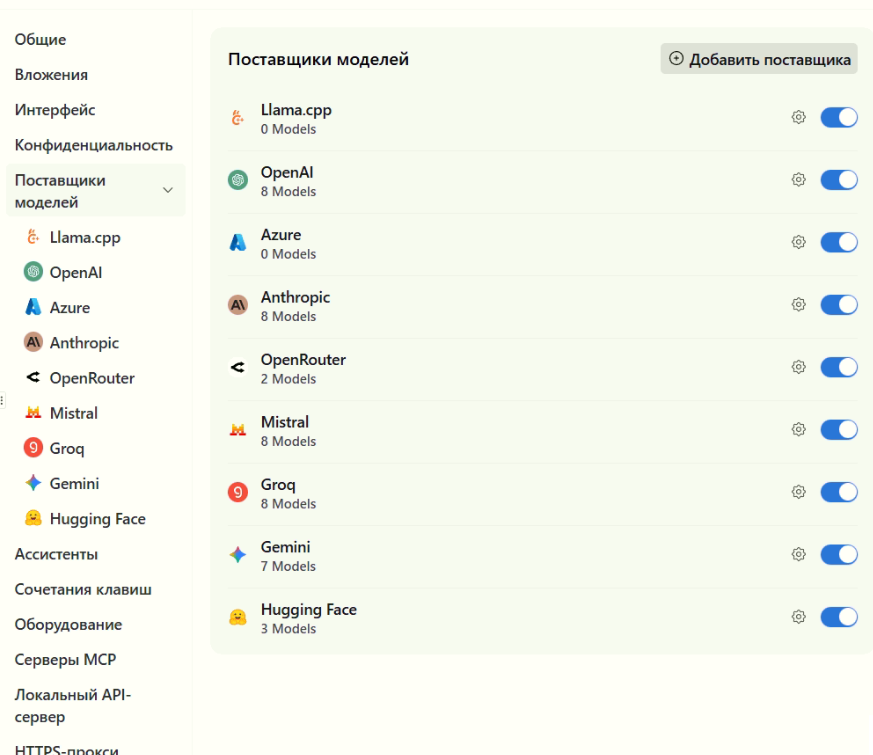The image size is (873, 755).
Task: Disable the Hugging Face provider toggle
Action: pos(838,616)
